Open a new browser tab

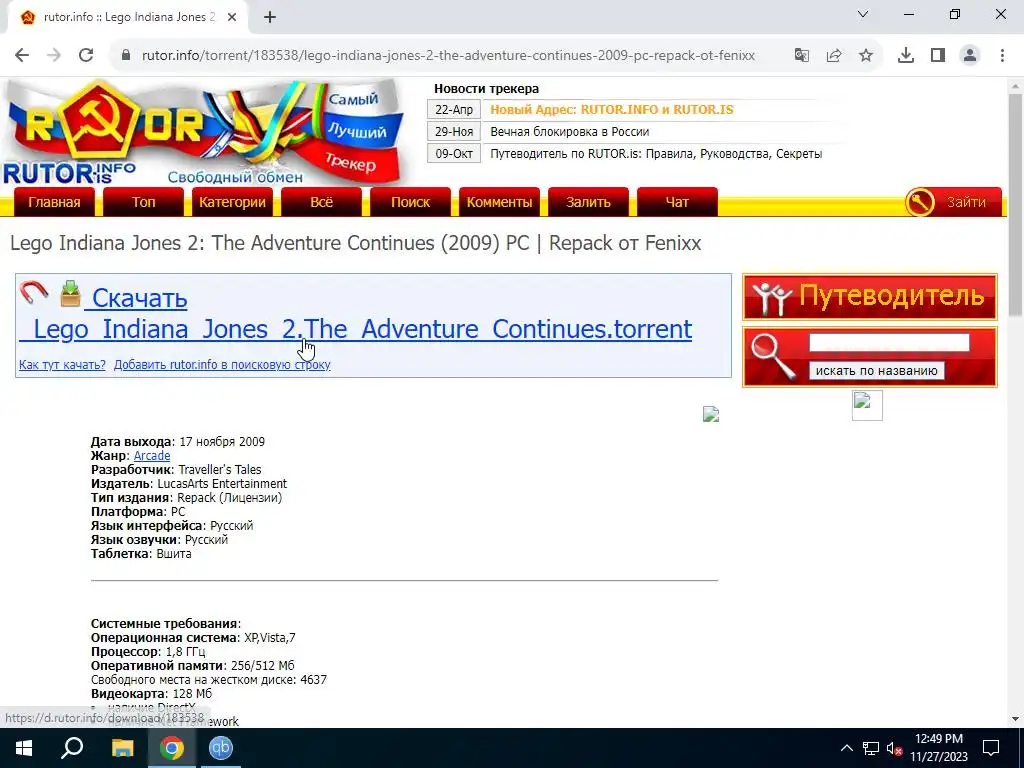click(x=270, y=18)
